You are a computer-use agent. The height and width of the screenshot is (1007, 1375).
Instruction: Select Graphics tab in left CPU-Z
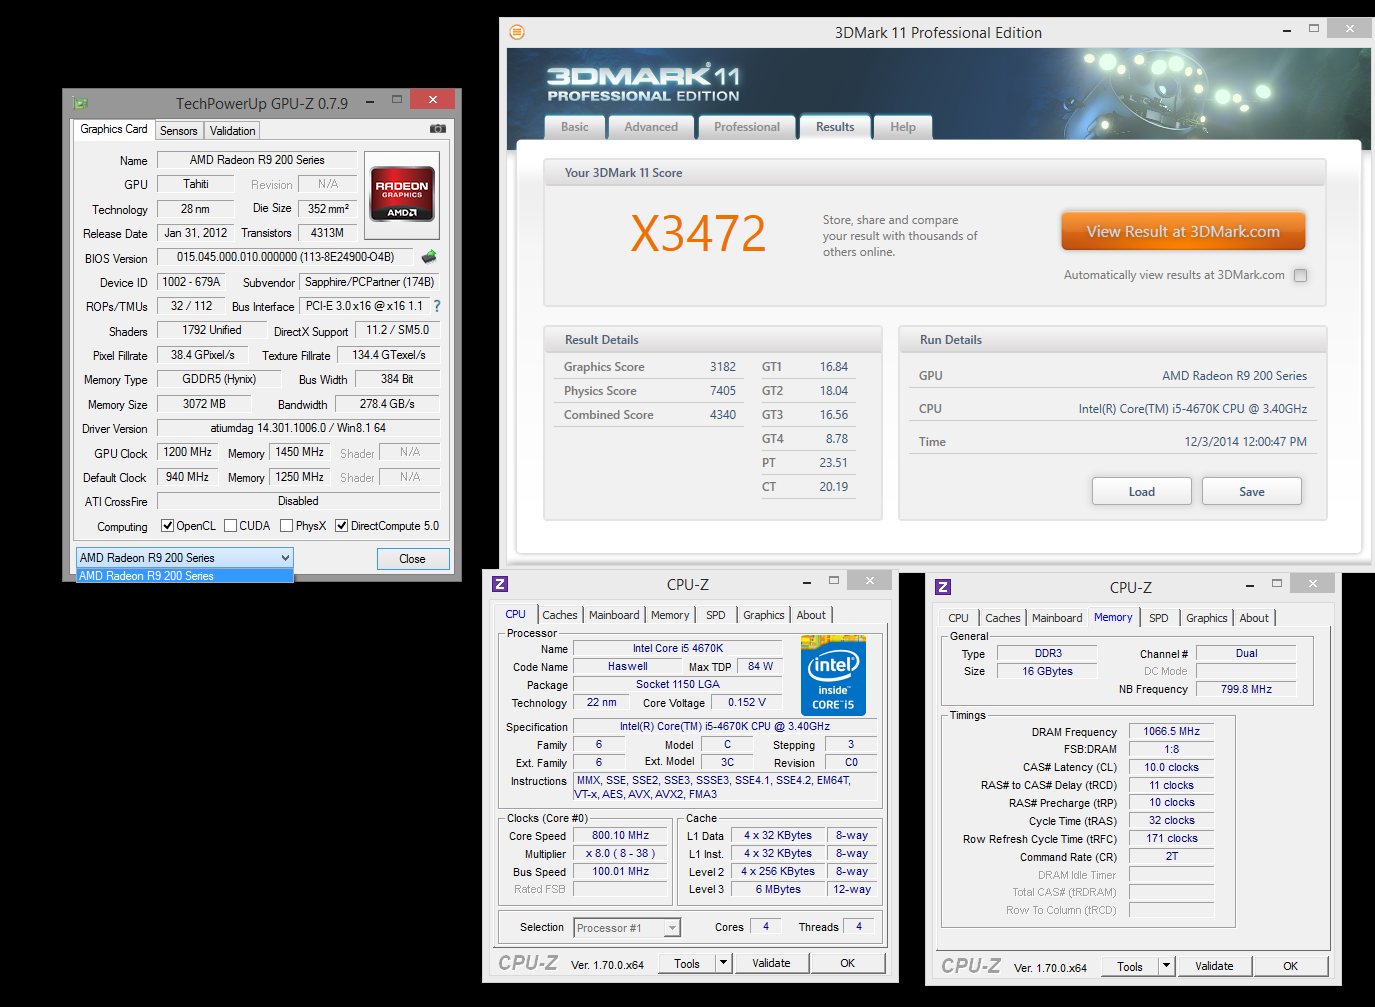click(764, 615)
